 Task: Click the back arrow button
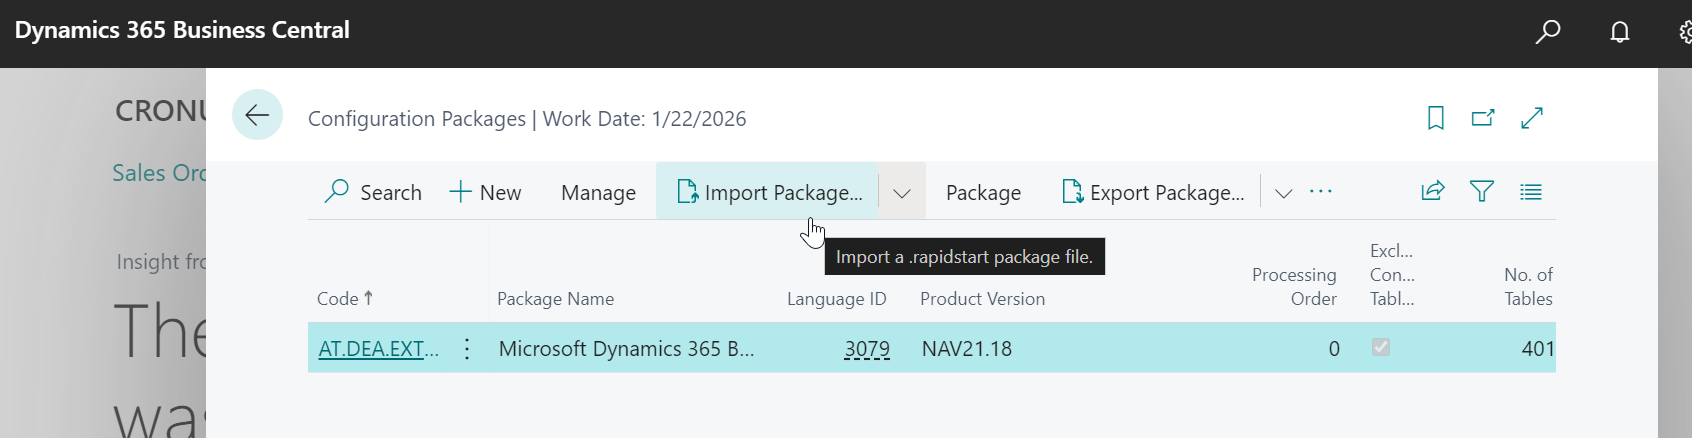[257, 115]
